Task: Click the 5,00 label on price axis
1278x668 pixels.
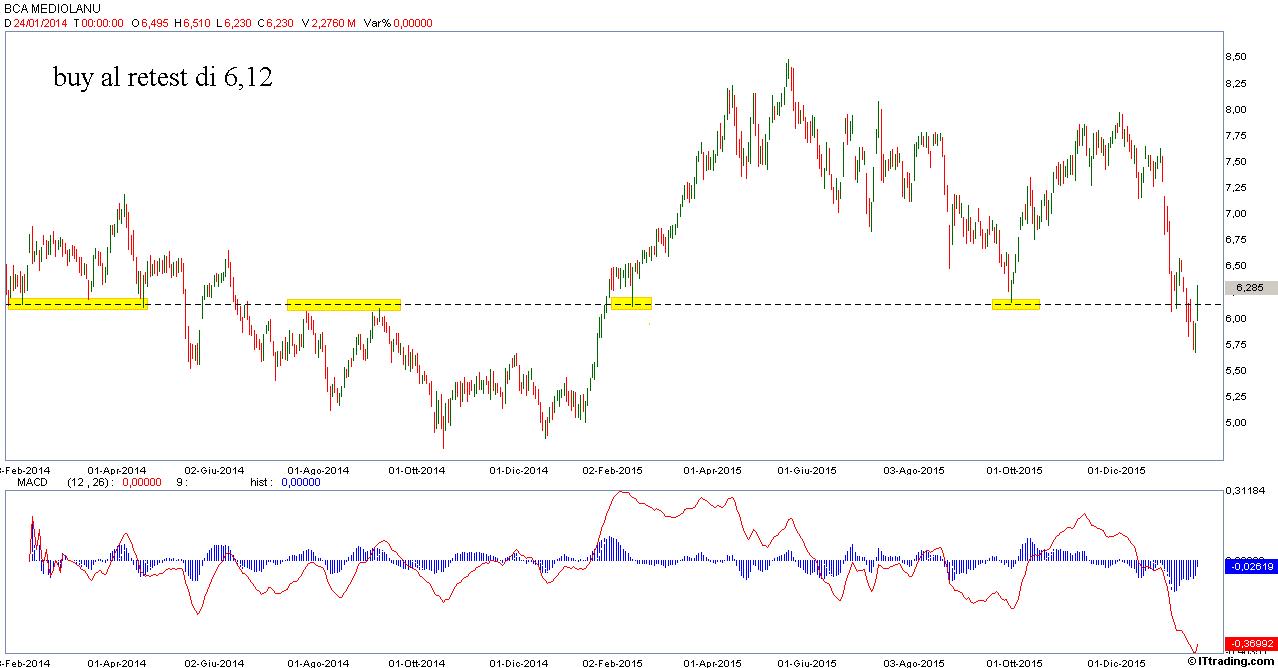Action: coord(1236,422)
